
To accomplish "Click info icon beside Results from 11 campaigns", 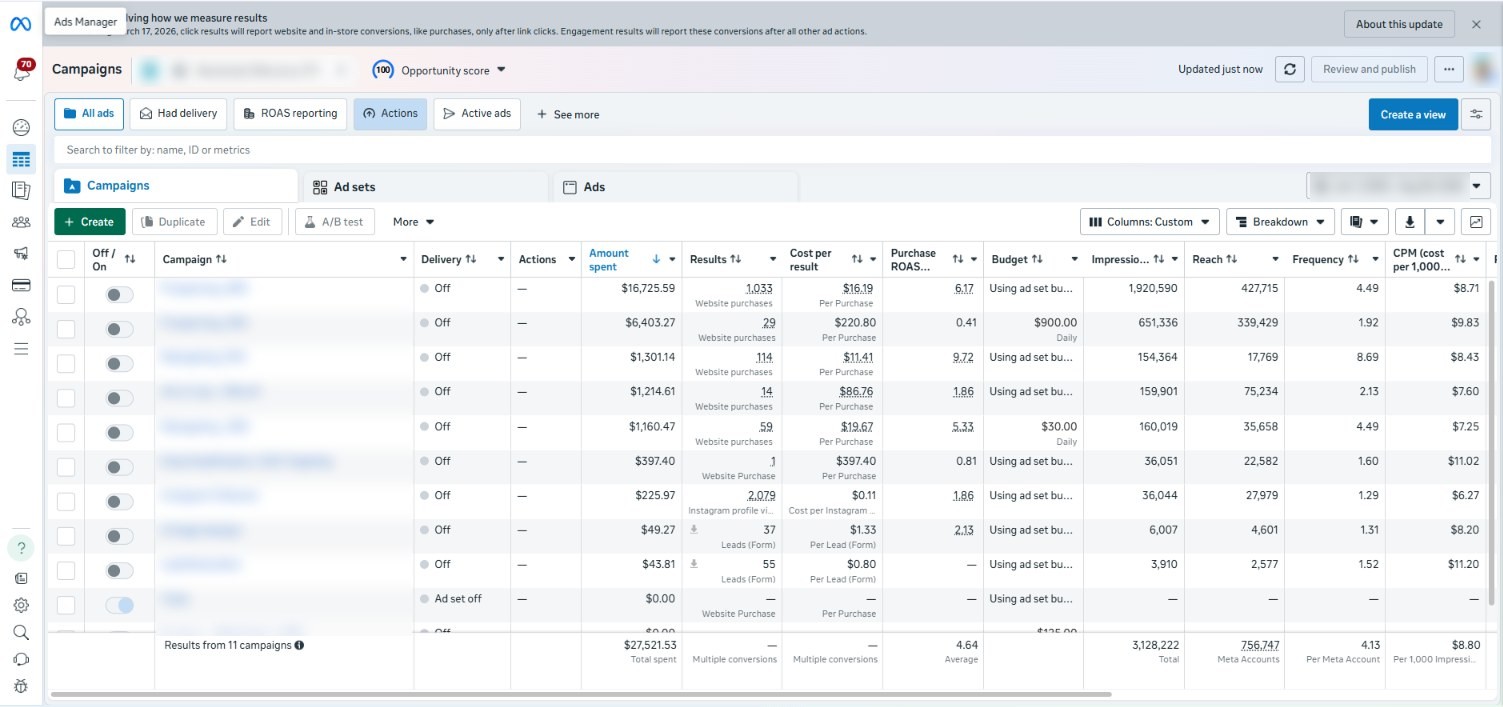I will pos(299,645).
